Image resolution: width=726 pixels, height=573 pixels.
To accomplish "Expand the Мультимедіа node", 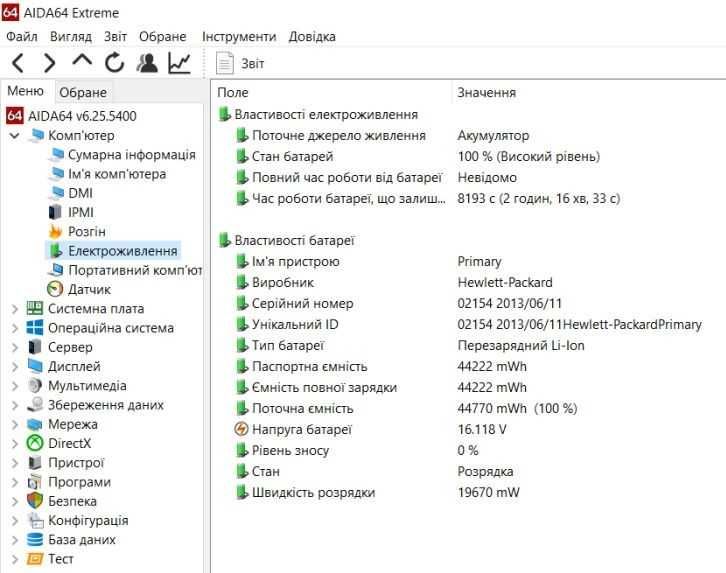I will [14, 386].
